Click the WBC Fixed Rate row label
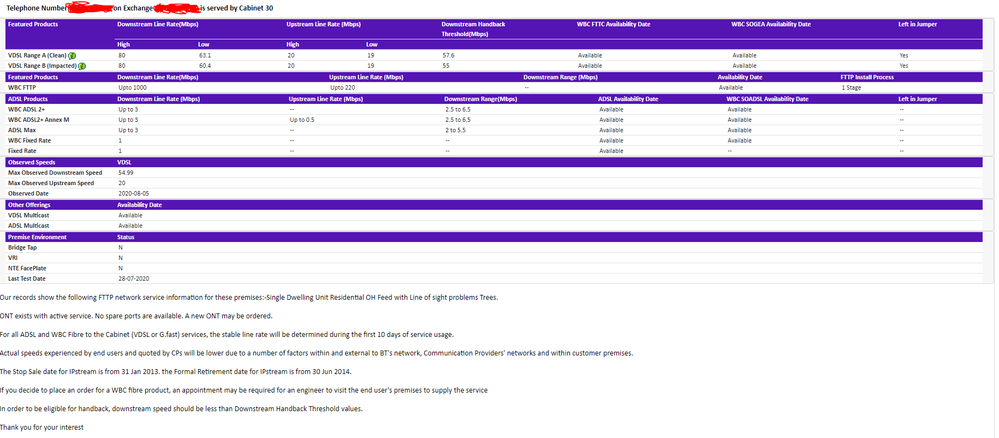 pyautogui.click(x=30, y=141)
